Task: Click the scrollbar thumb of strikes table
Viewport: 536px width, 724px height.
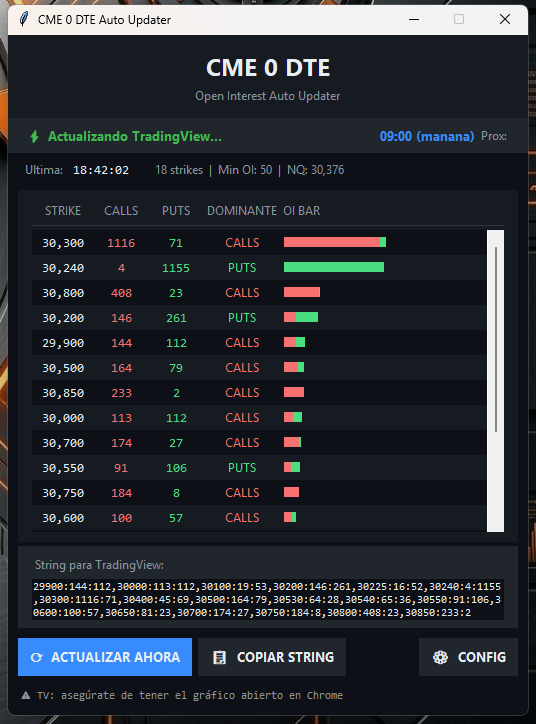Action: click(496, 339)
